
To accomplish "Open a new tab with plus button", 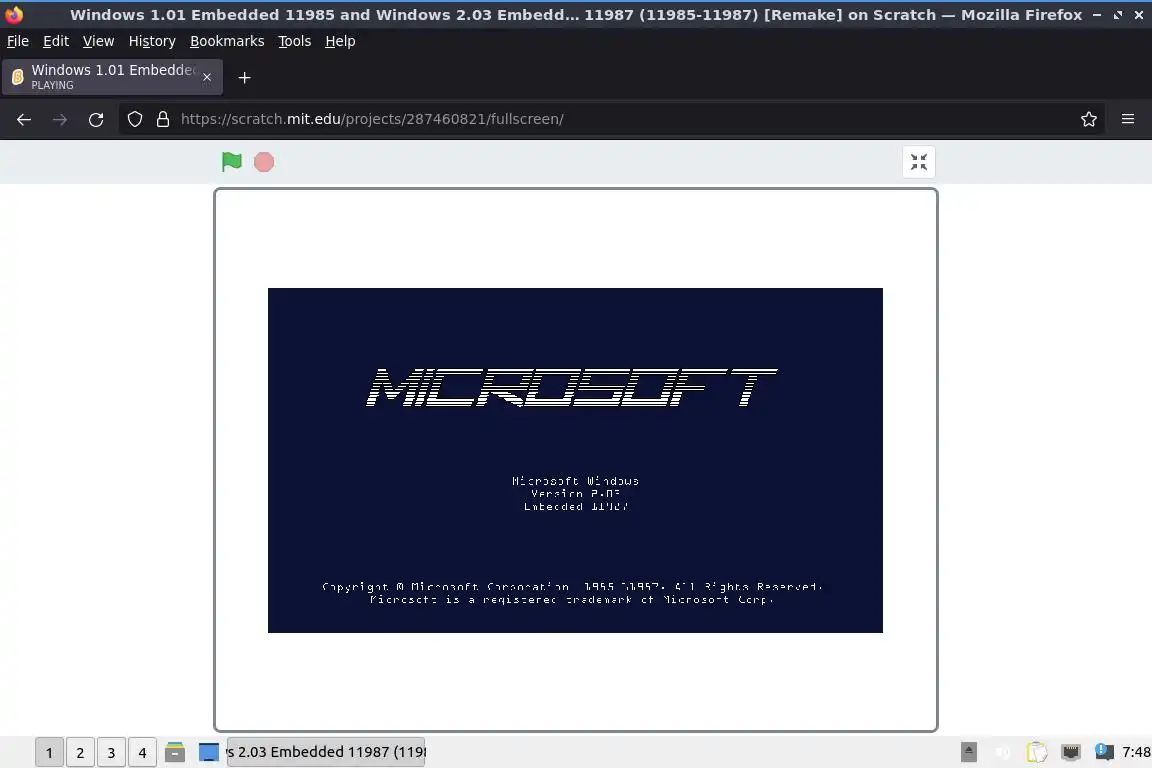I will click(x=245, y=78).
